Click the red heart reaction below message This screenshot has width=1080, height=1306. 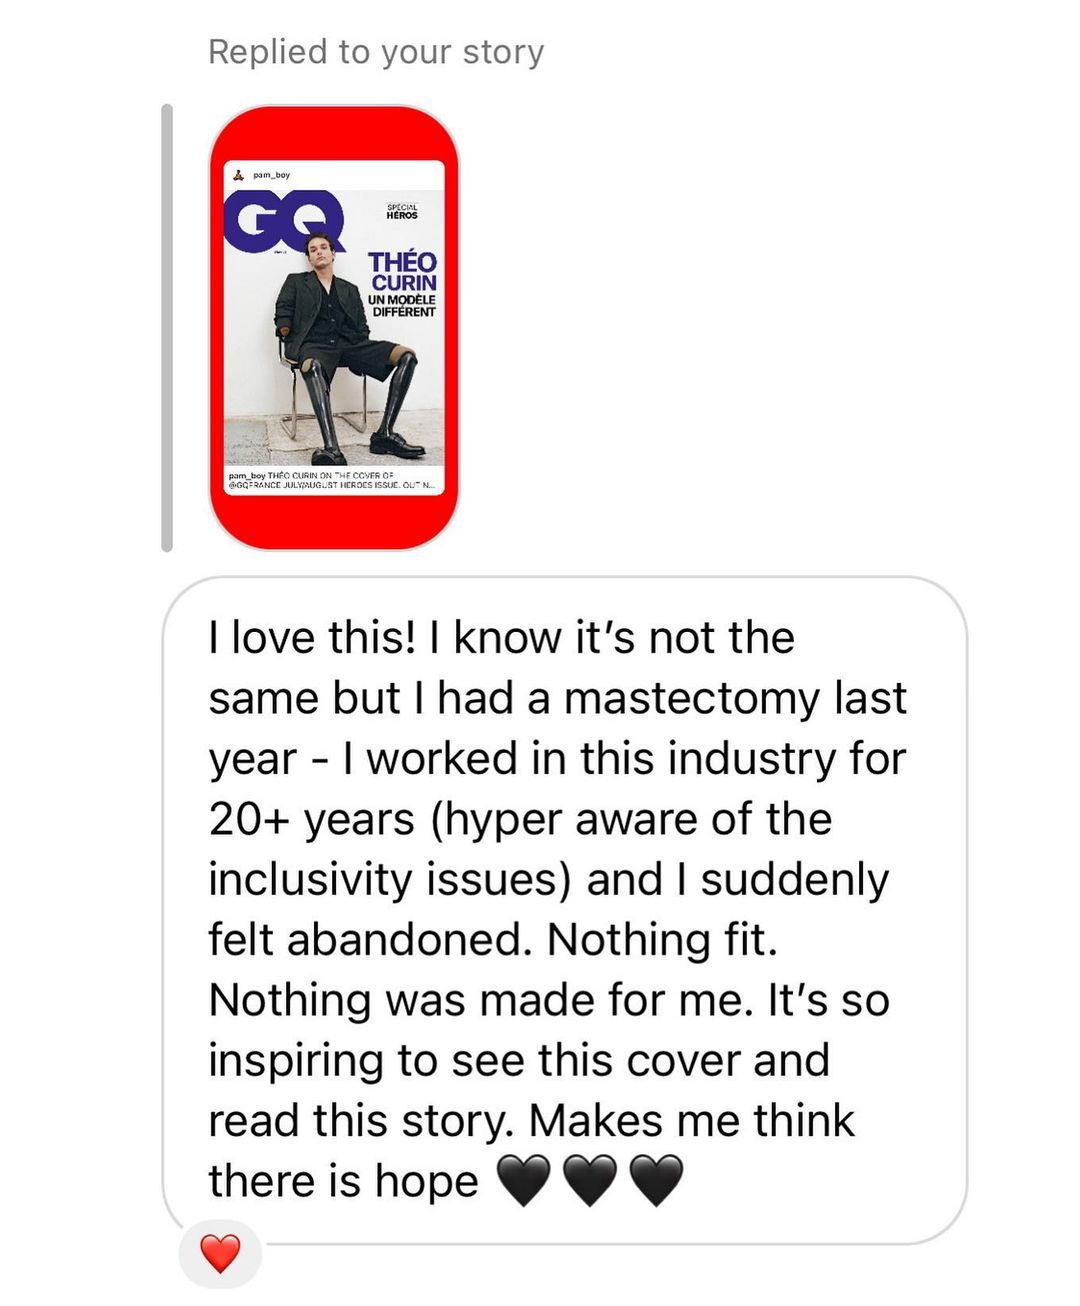(220, 1253)
